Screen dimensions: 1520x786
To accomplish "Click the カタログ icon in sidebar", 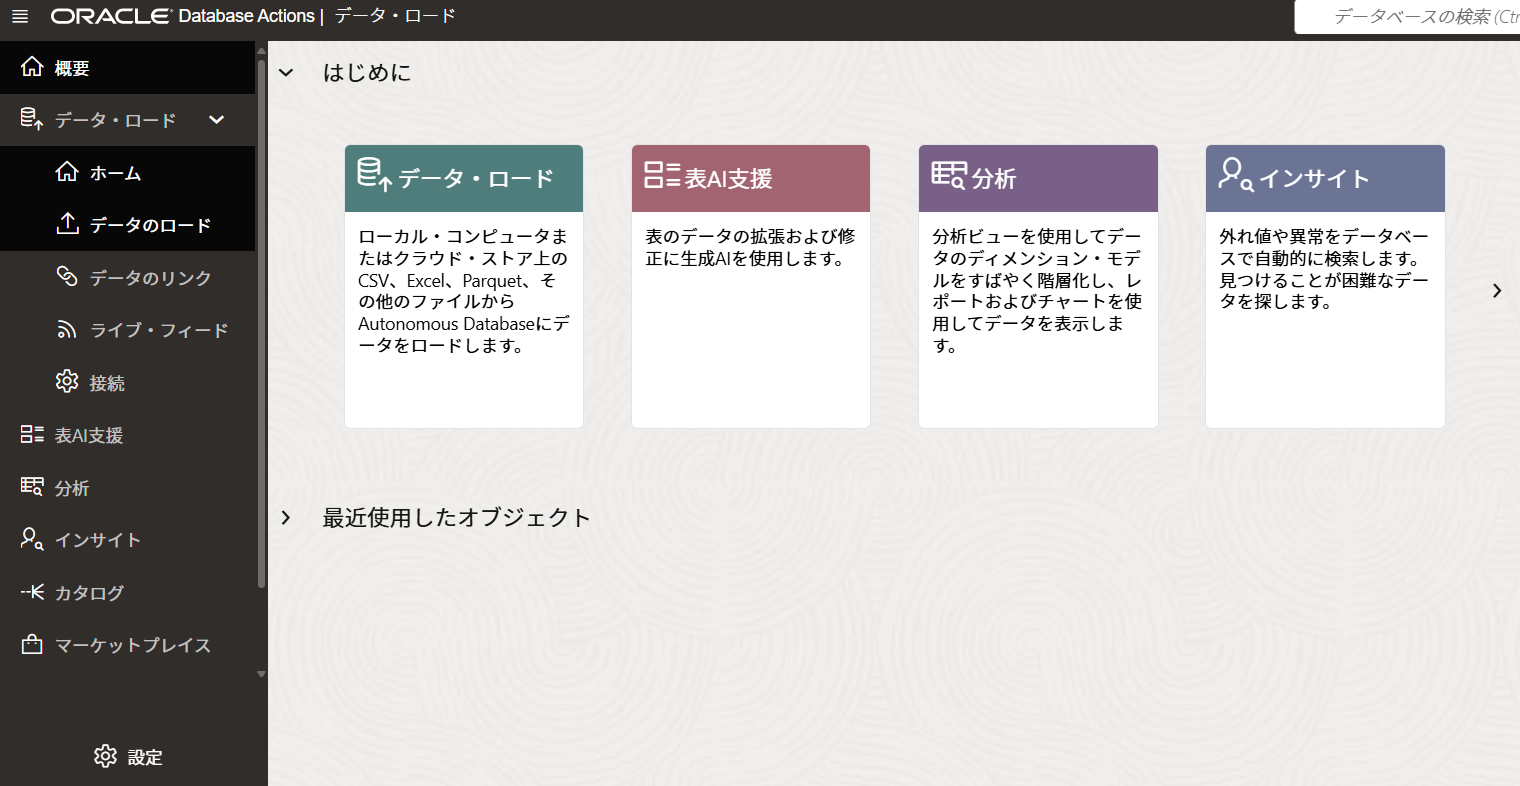I will tap(32, 592).
